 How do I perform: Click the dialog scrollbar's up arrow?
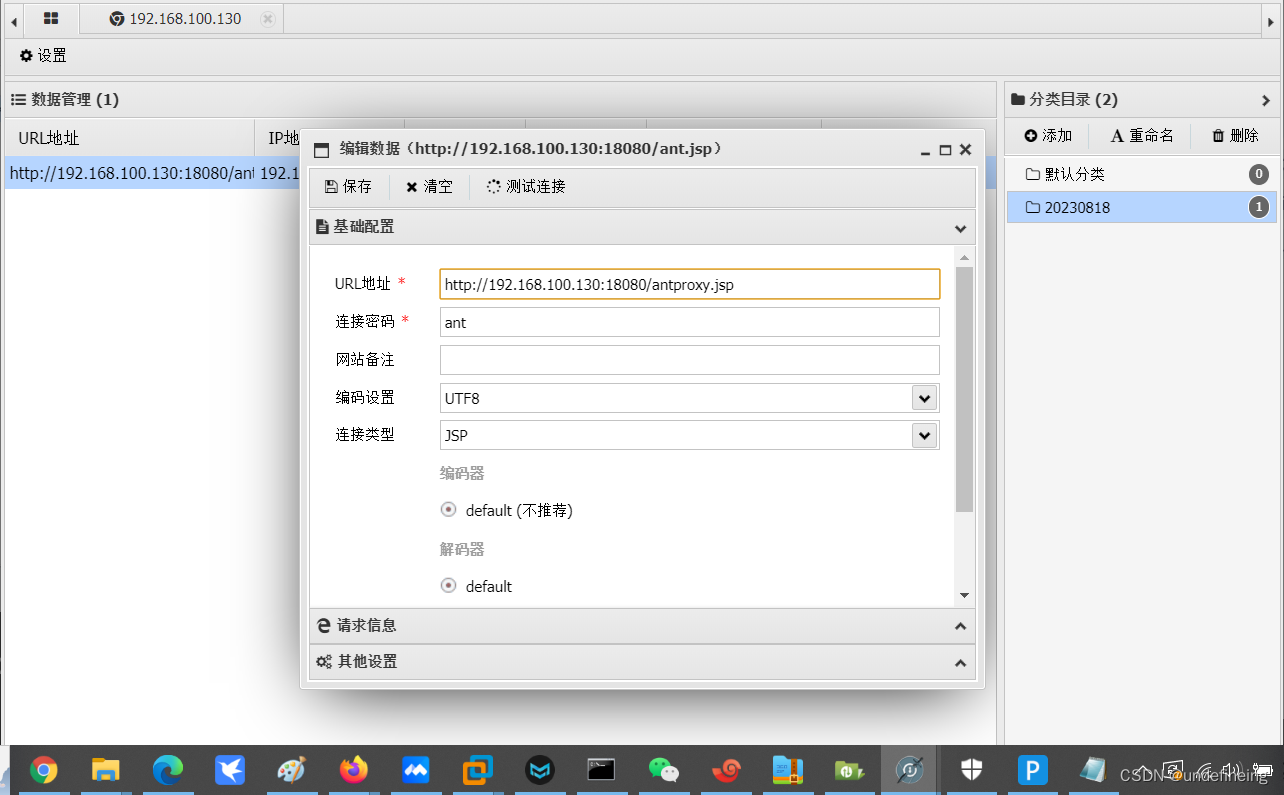[964, 258]
